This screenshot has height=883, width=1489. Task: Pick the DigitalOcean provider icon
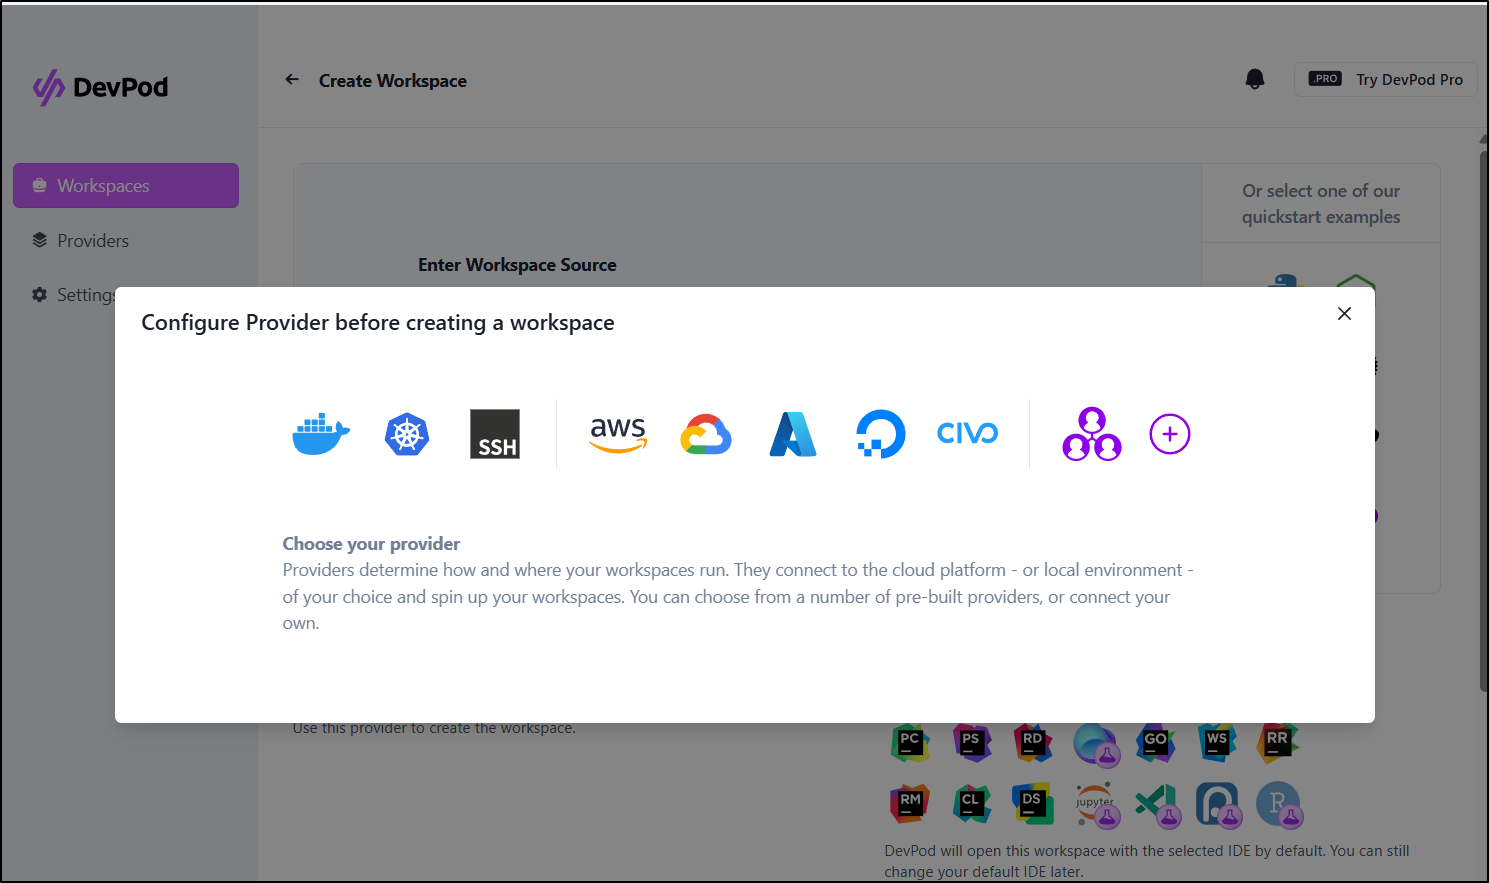[x=880, y=434]
